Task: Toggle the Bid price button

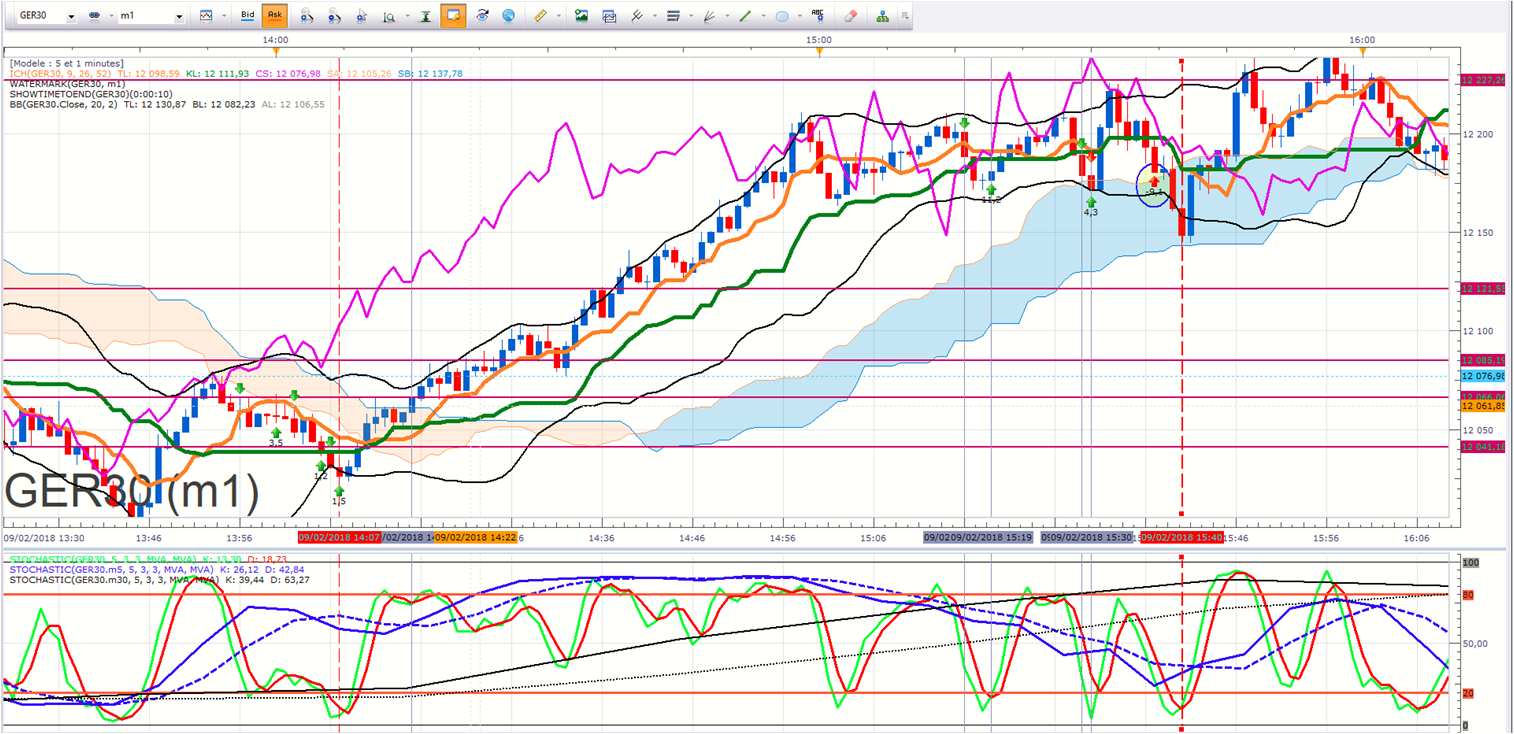Action: (x=247, y=16)
